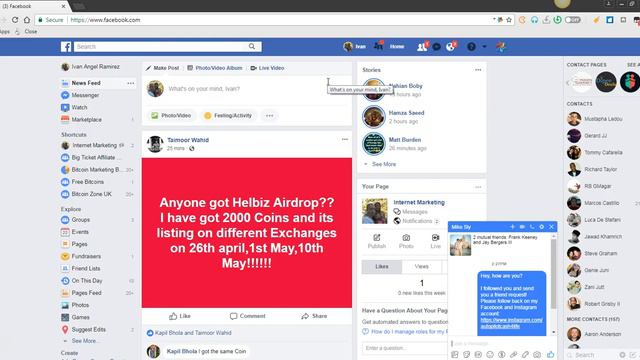This screenshot has height=360, width=640.
Task: Open chat with Mustapha Ledou contact
Action: (x=595, y=119)
